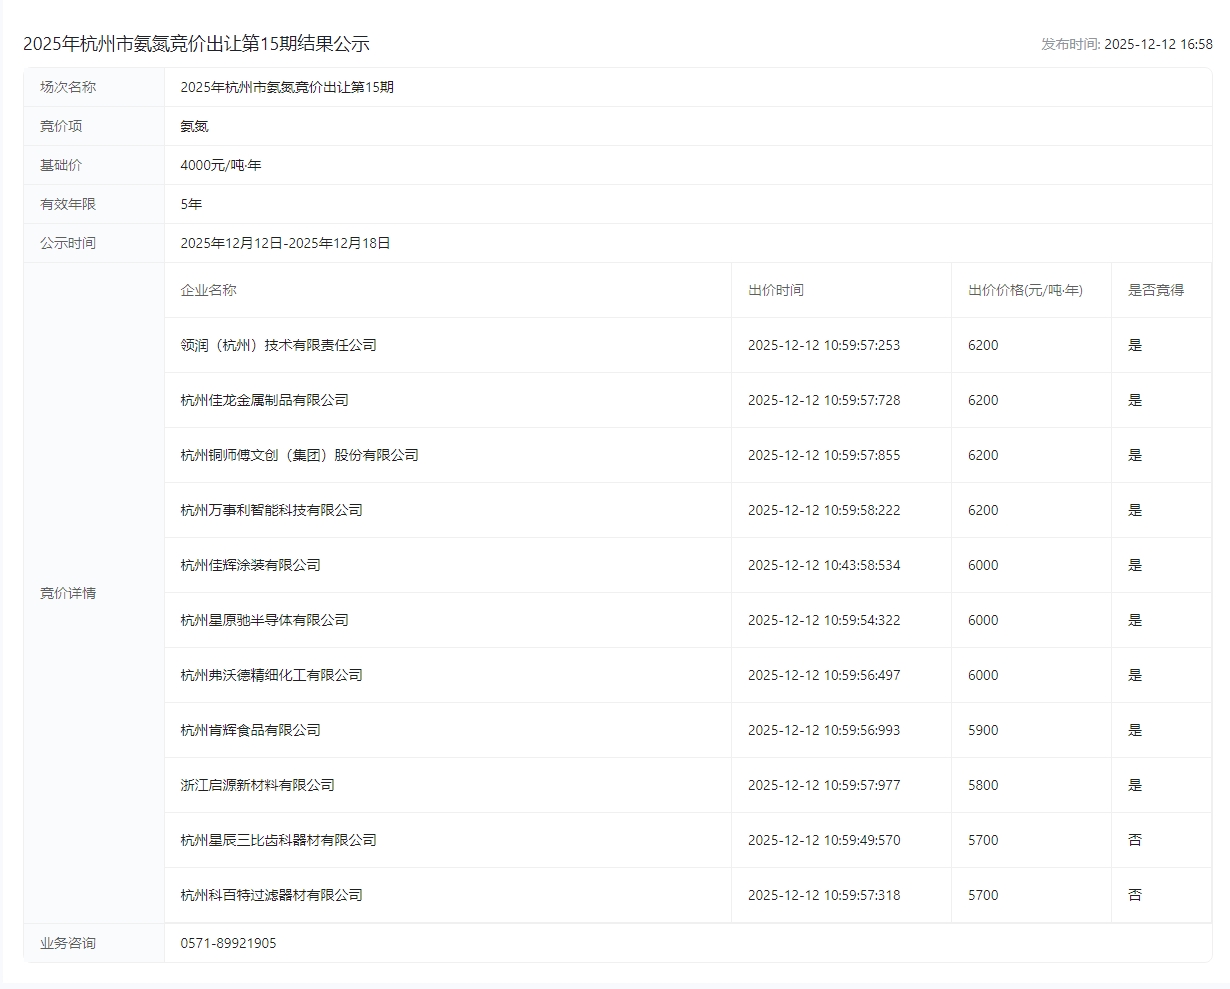Screen dimensions: 1230x989
Task: Select the 出价时间 column header
Action: click(x=775, y=290)
